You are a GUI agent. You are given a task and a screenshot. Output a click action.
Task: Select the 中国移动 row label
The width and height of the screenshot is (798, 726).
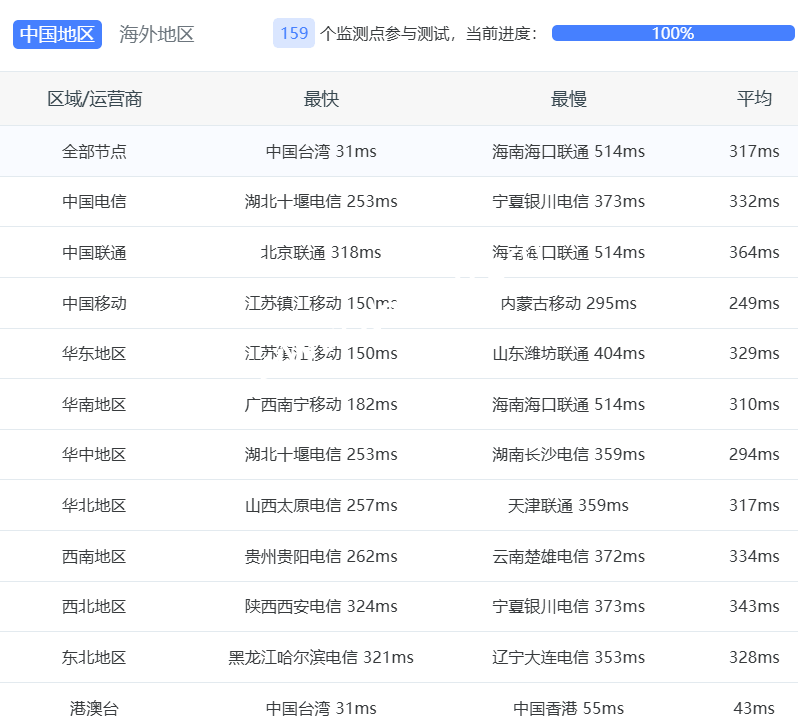(x=95, y=303)
